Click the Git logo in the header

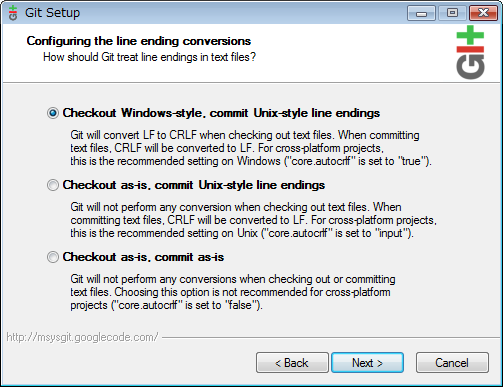pyautogui.click(x=470, y=52)
